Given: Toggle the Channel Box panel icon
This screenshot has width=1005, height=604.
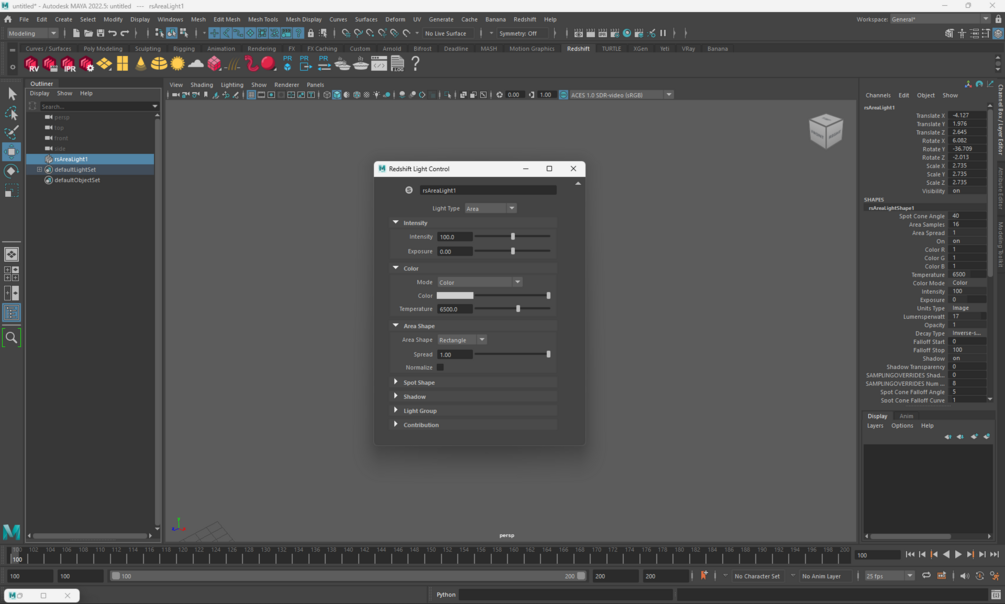Looking at the screenshot, I should [998, 33].
